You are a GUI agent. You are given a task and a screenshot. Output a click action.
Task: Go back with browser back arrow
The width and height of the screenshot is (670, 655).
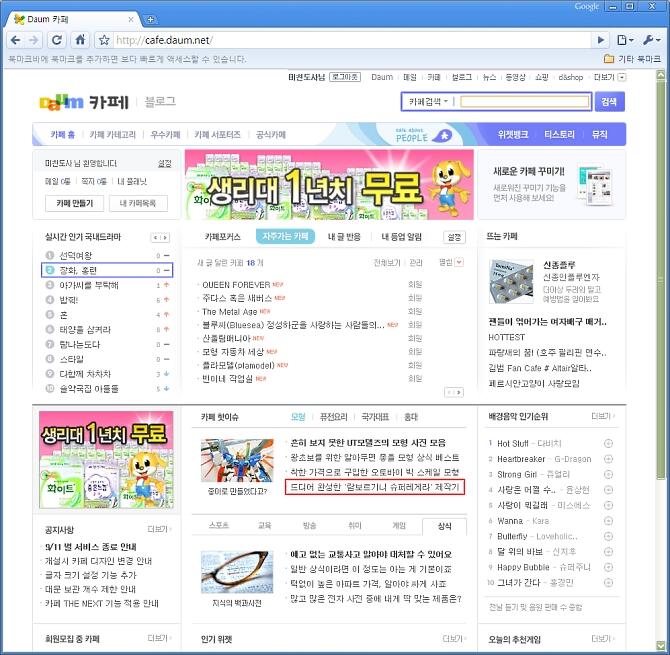(15, 40)
